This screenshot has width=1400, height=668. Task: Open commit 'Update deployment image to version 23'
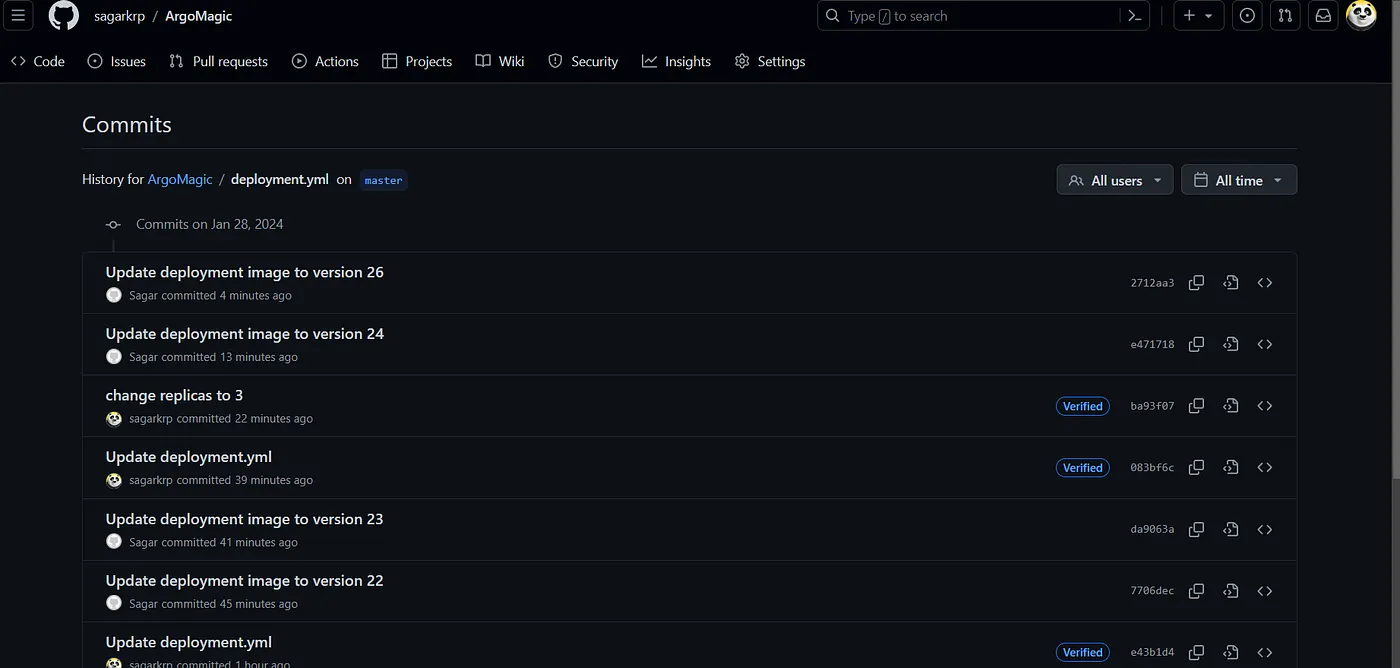pyautogui.click(x=245, y=519)
